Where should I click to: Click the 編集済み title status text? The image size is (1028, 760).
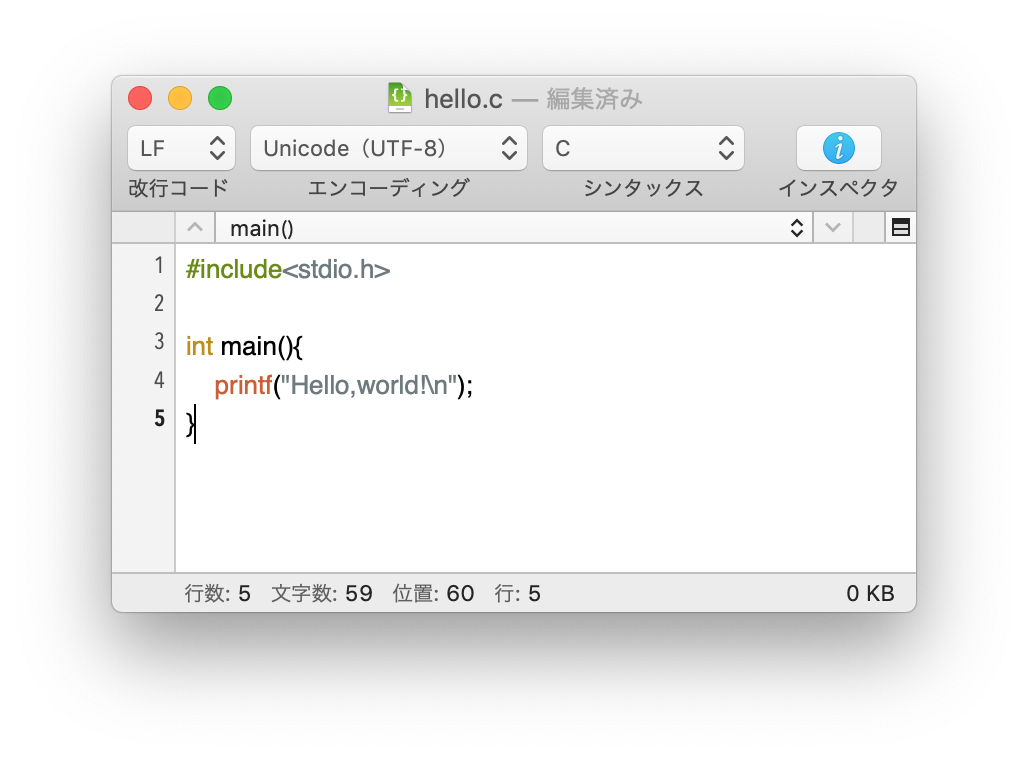(x=594, y=100)
